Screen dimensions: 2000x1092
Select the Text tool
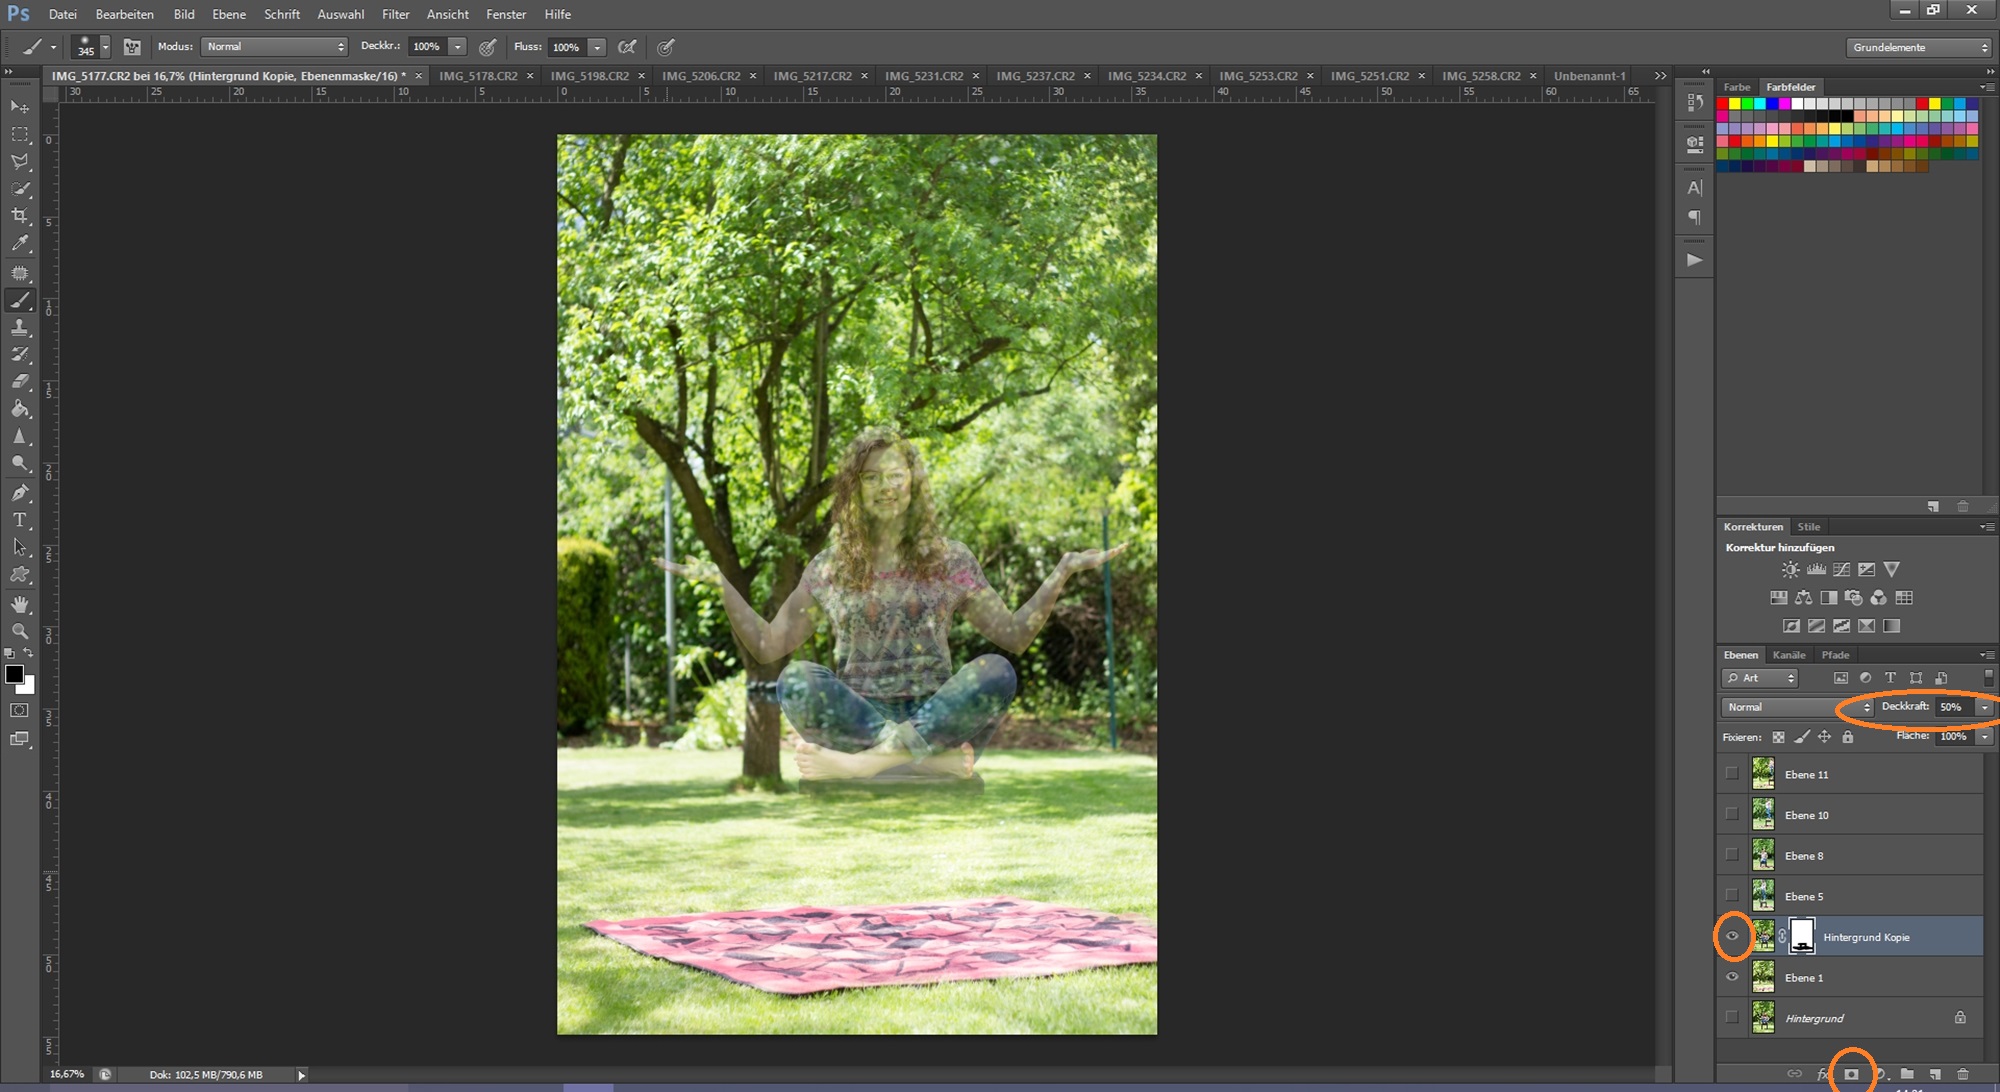click(20, 520)
